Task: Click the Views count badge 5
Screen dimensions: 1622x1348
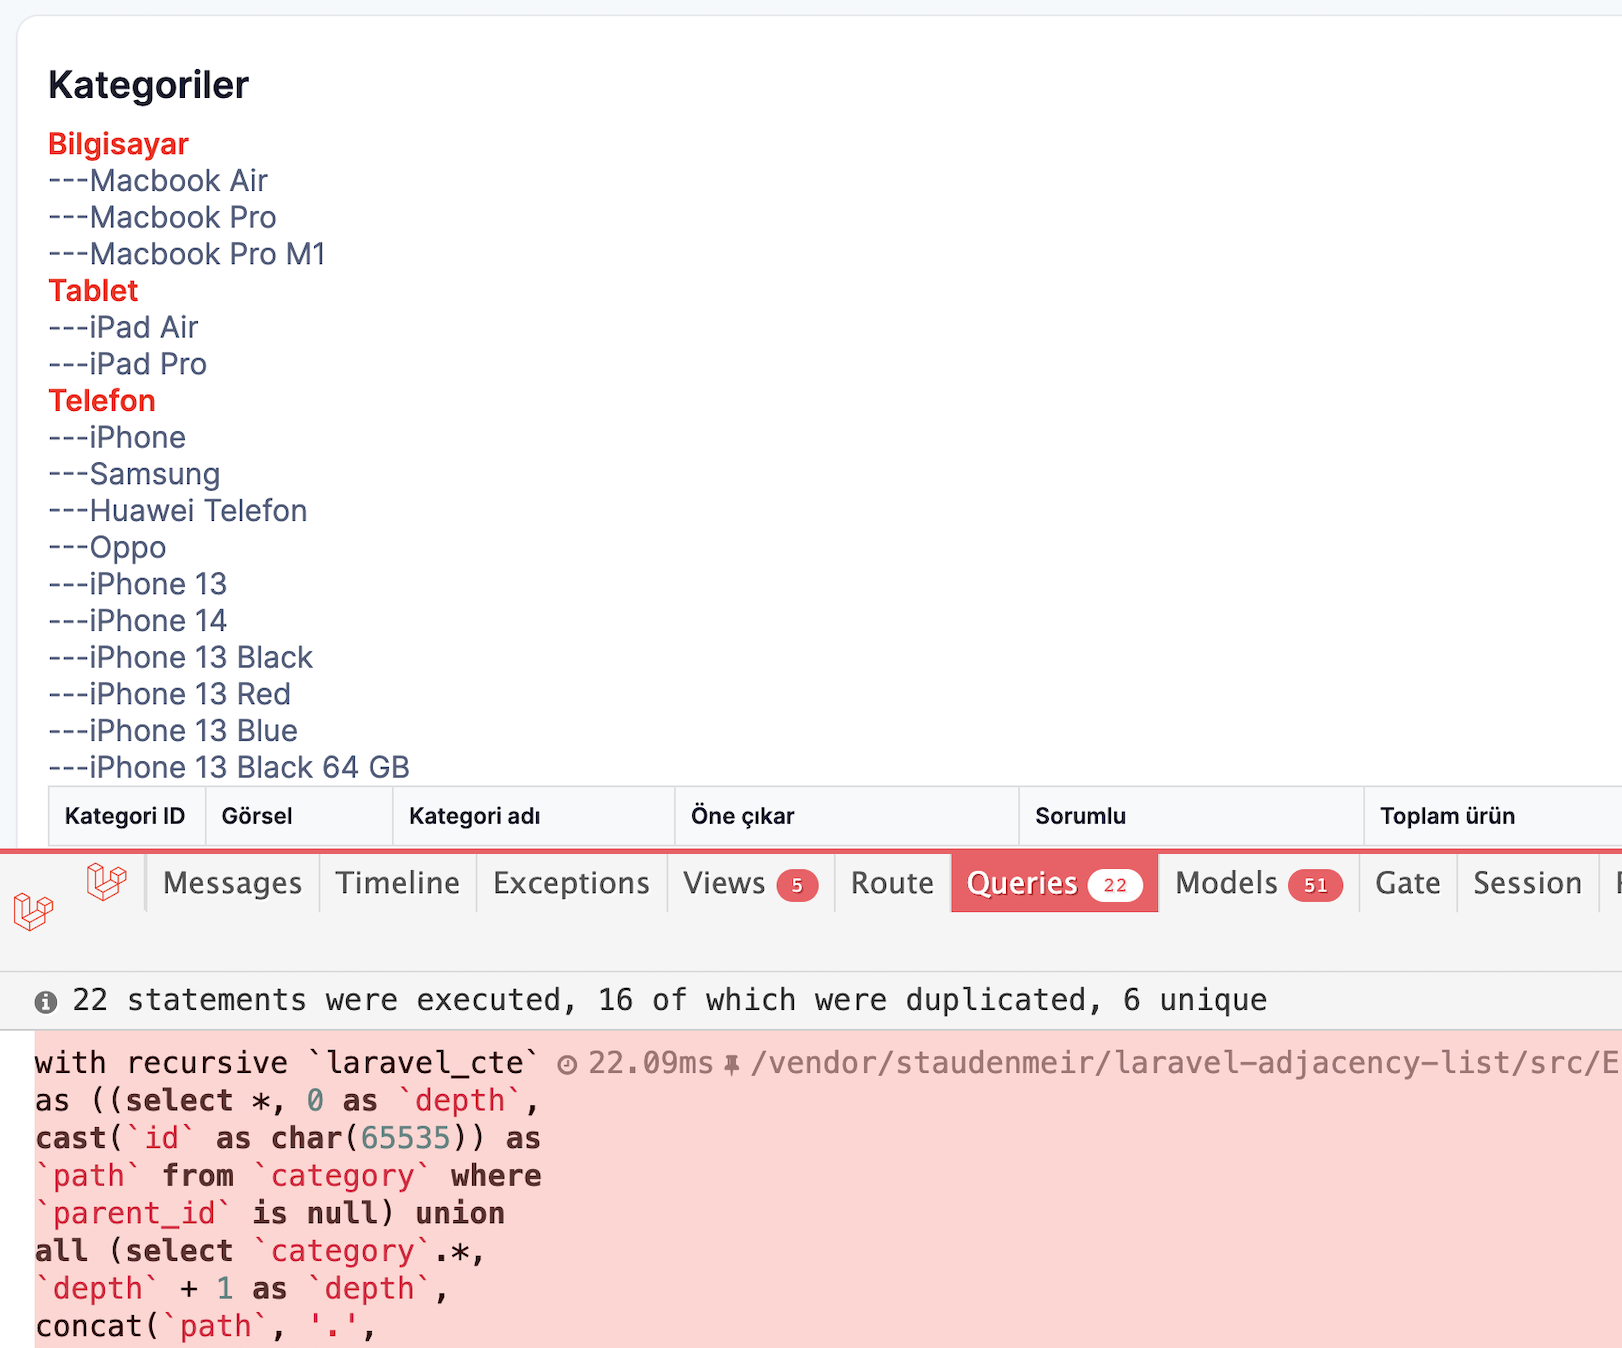Action: (x=797, y=885)
